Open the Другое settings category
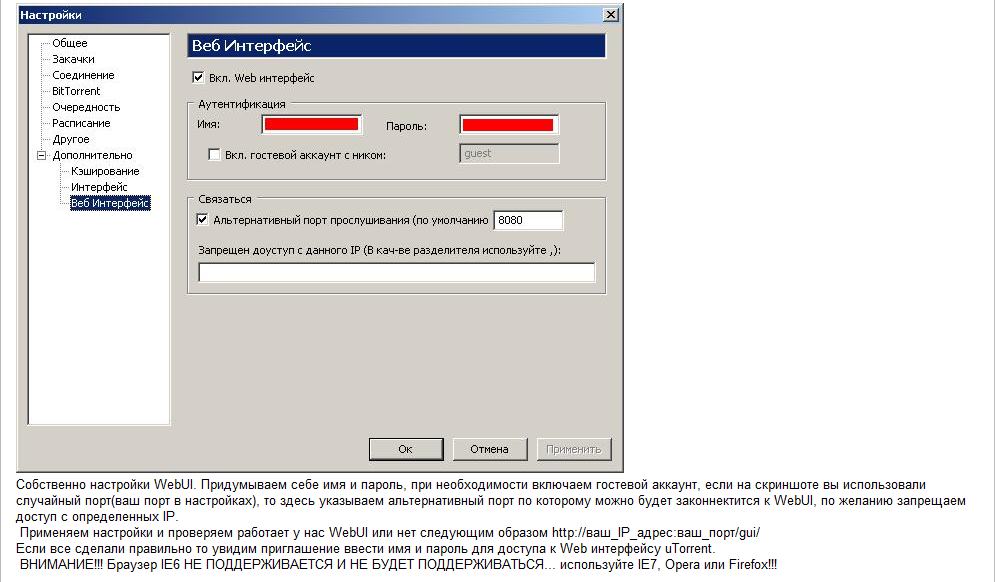Screen dimensions: 995x582 tap(70, 139)
